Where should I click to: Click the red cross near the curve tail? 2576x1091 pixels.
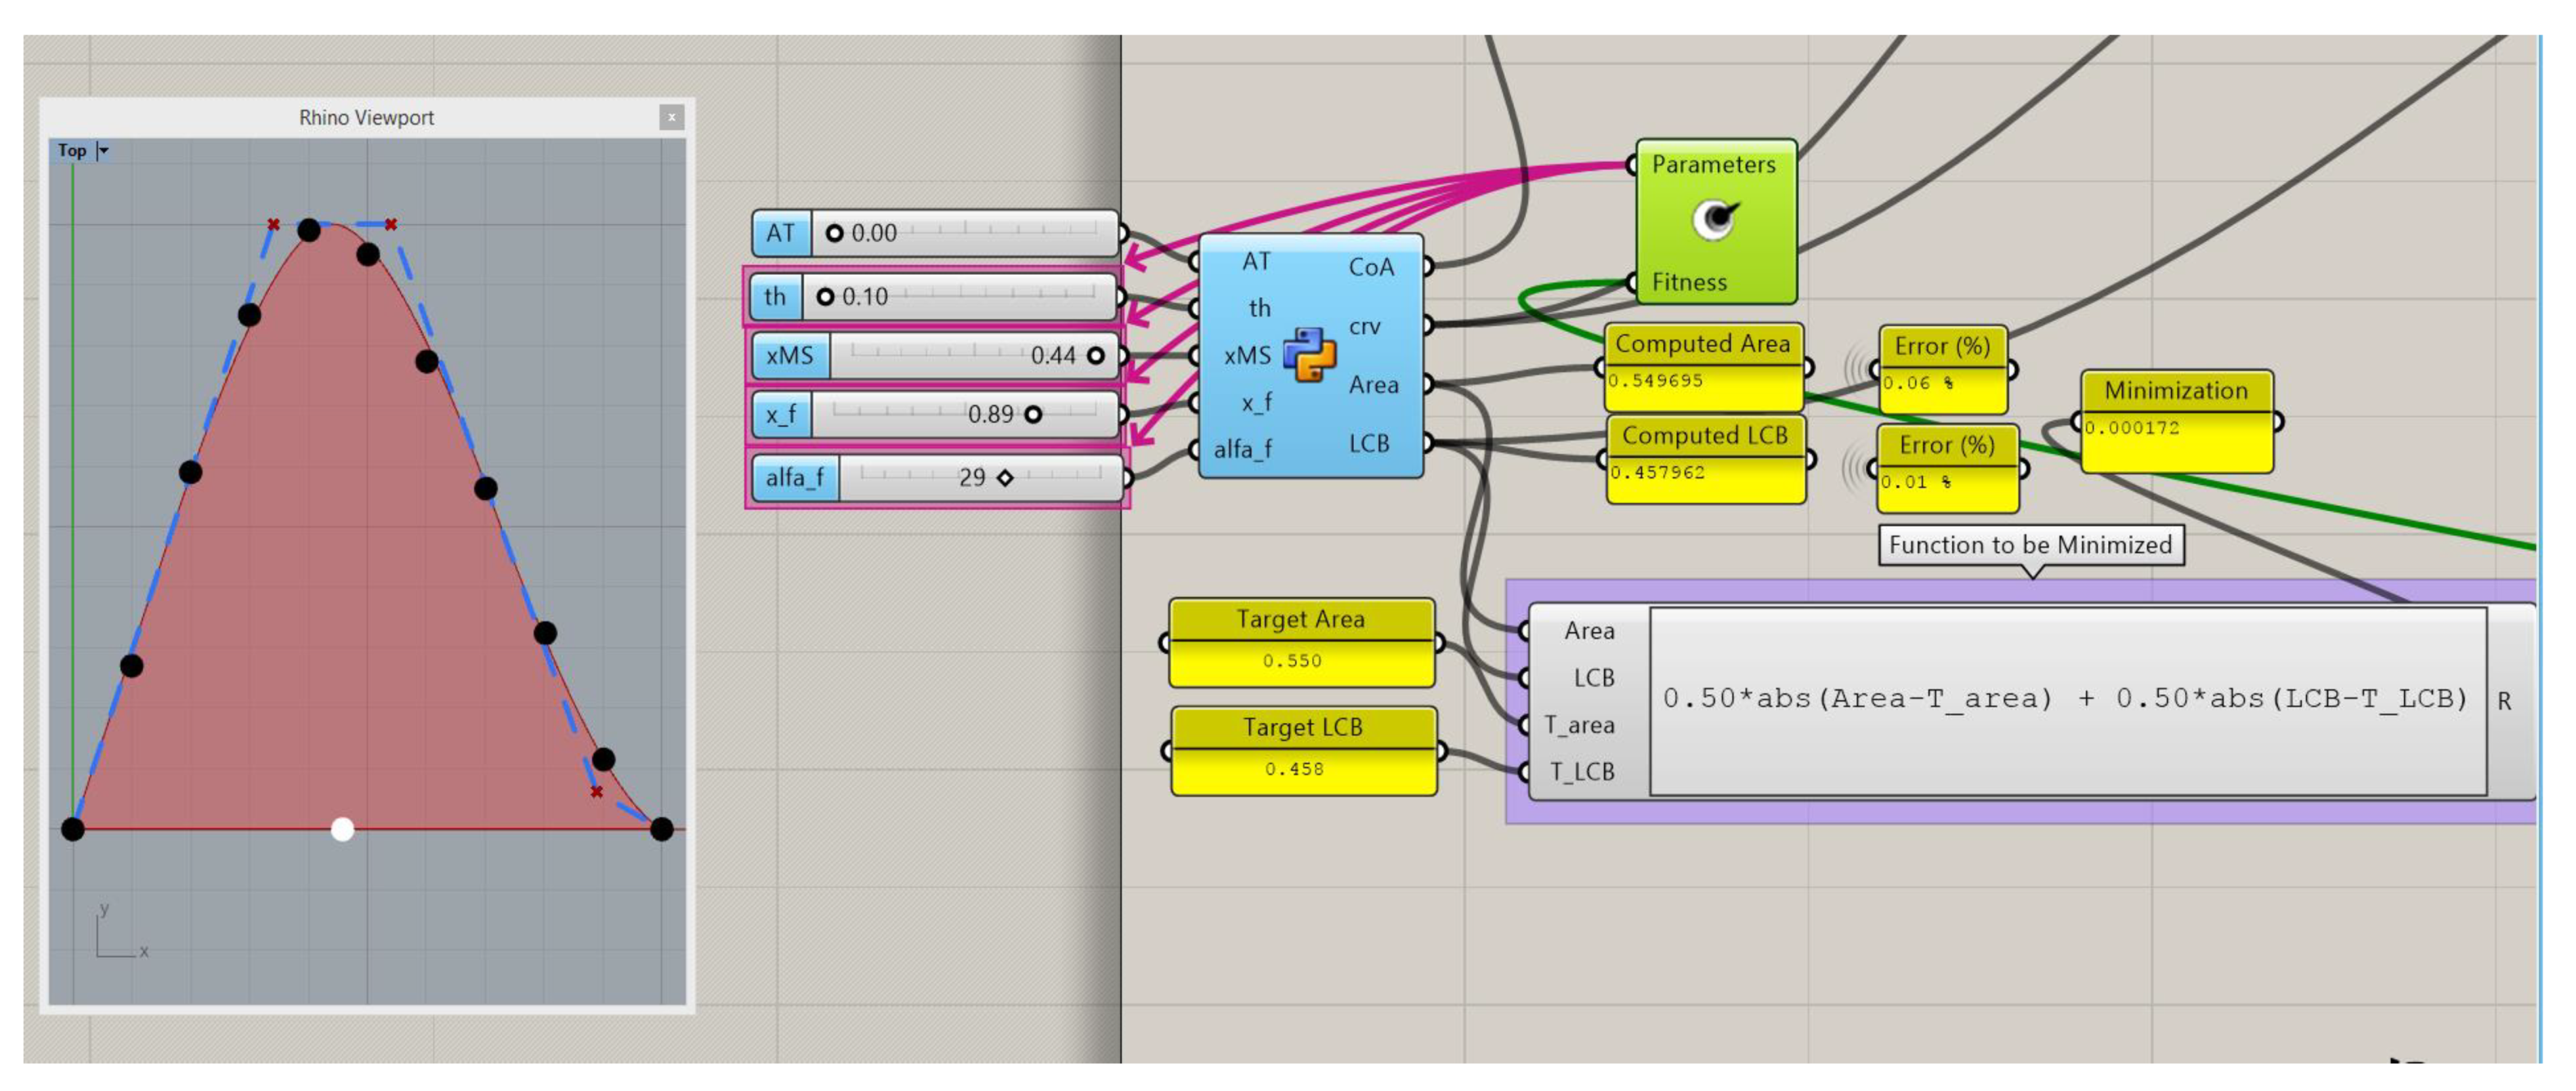pyautogui.click(x=597, y=792)
